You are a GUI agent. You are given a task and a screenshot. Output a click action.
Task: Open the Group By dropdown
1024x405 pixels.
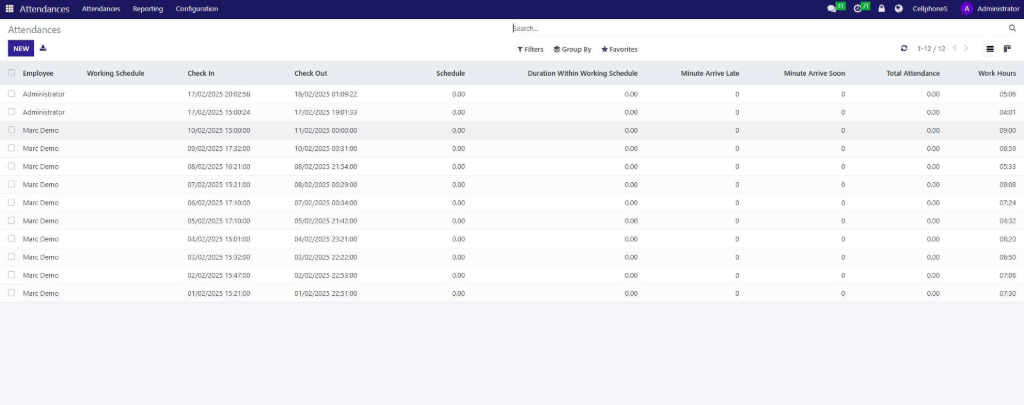(x=572, y=49)
